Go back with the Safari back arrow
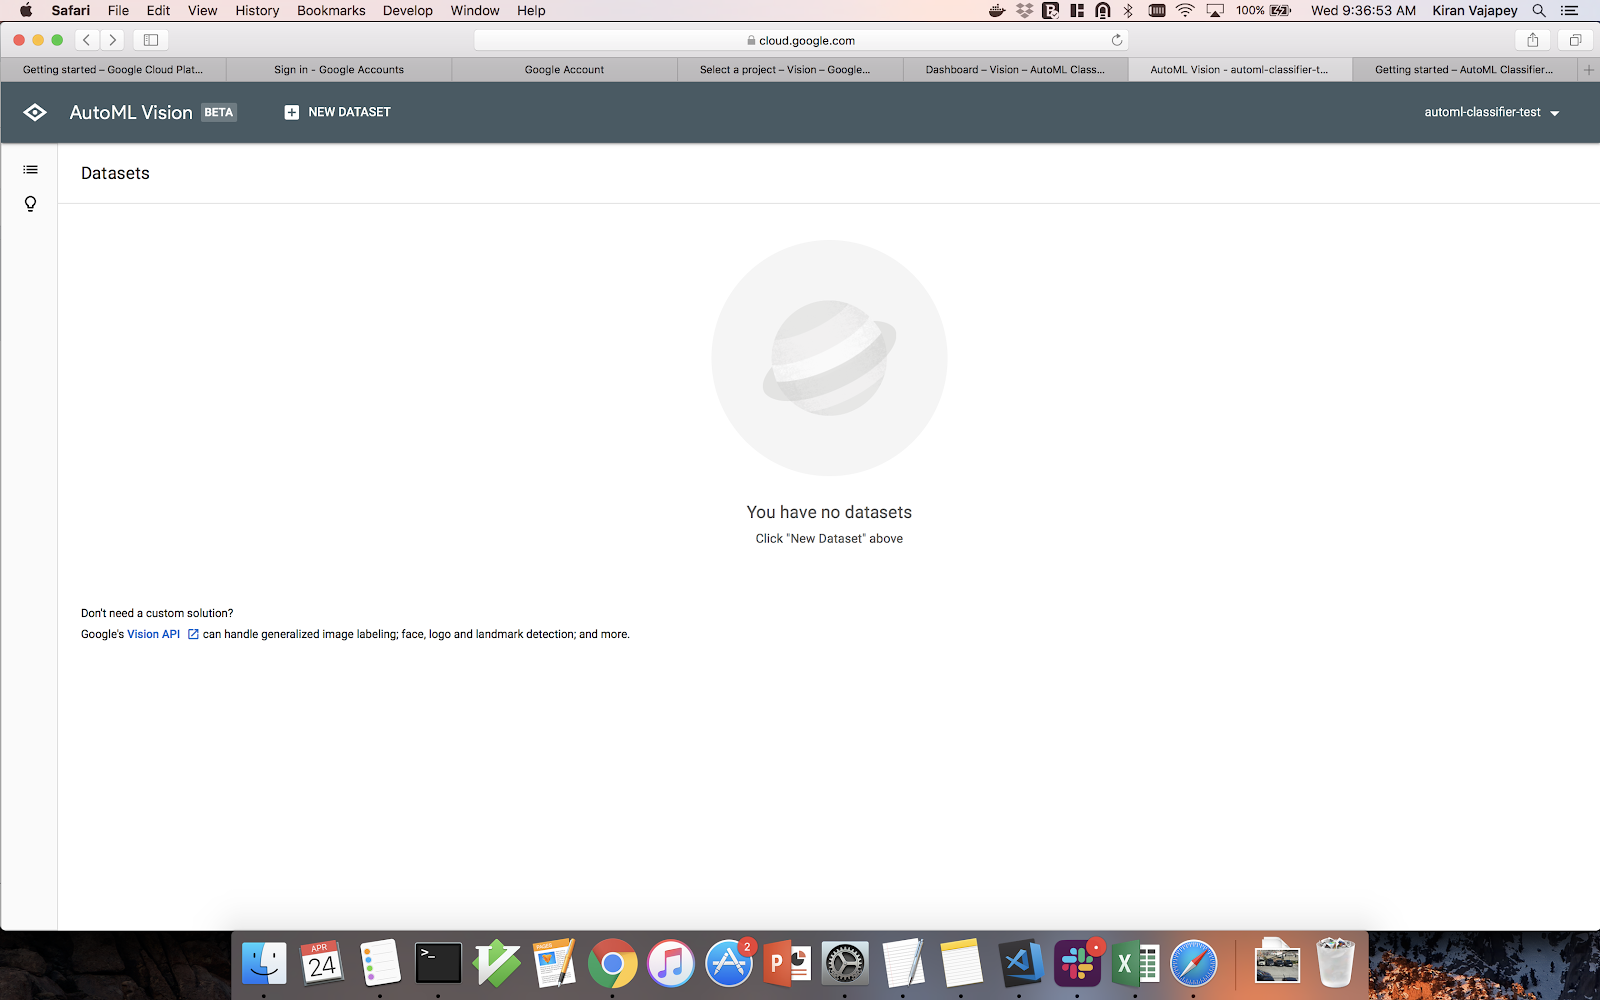Screen dimensions: 1600x1000 [x=87, y=40]
